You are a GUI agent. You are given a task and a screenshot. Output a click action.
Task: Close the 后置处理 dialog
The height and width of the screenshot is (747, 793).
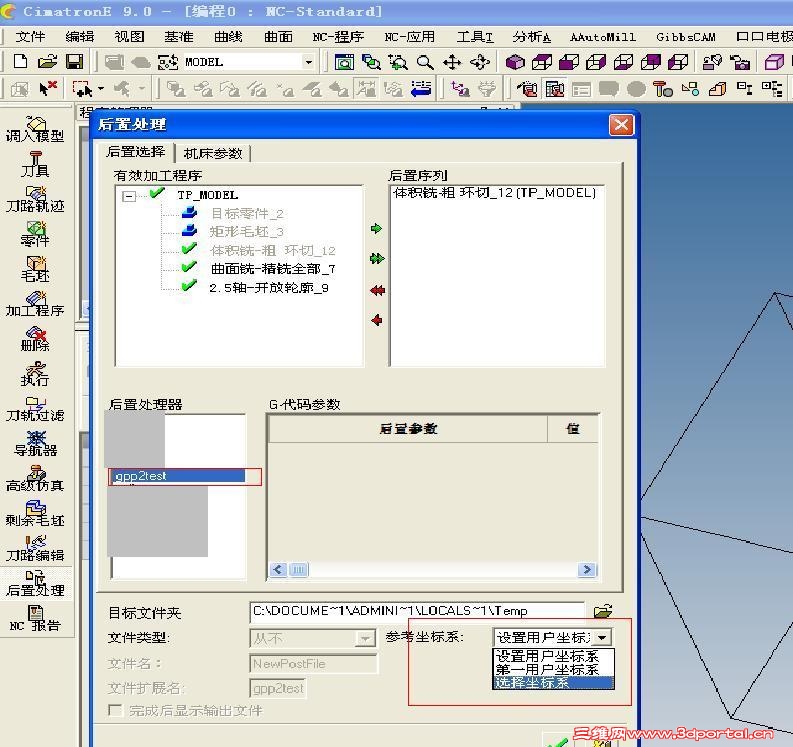[x=621, y=124]
